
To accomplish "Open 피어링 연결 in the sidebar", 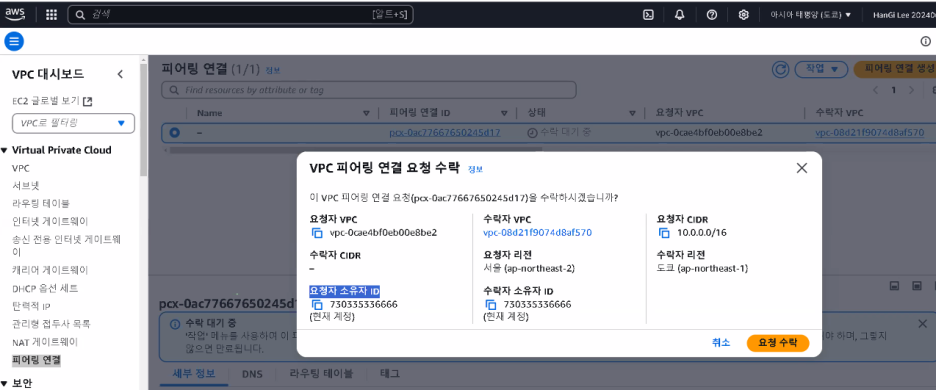I will coord(36,360).
